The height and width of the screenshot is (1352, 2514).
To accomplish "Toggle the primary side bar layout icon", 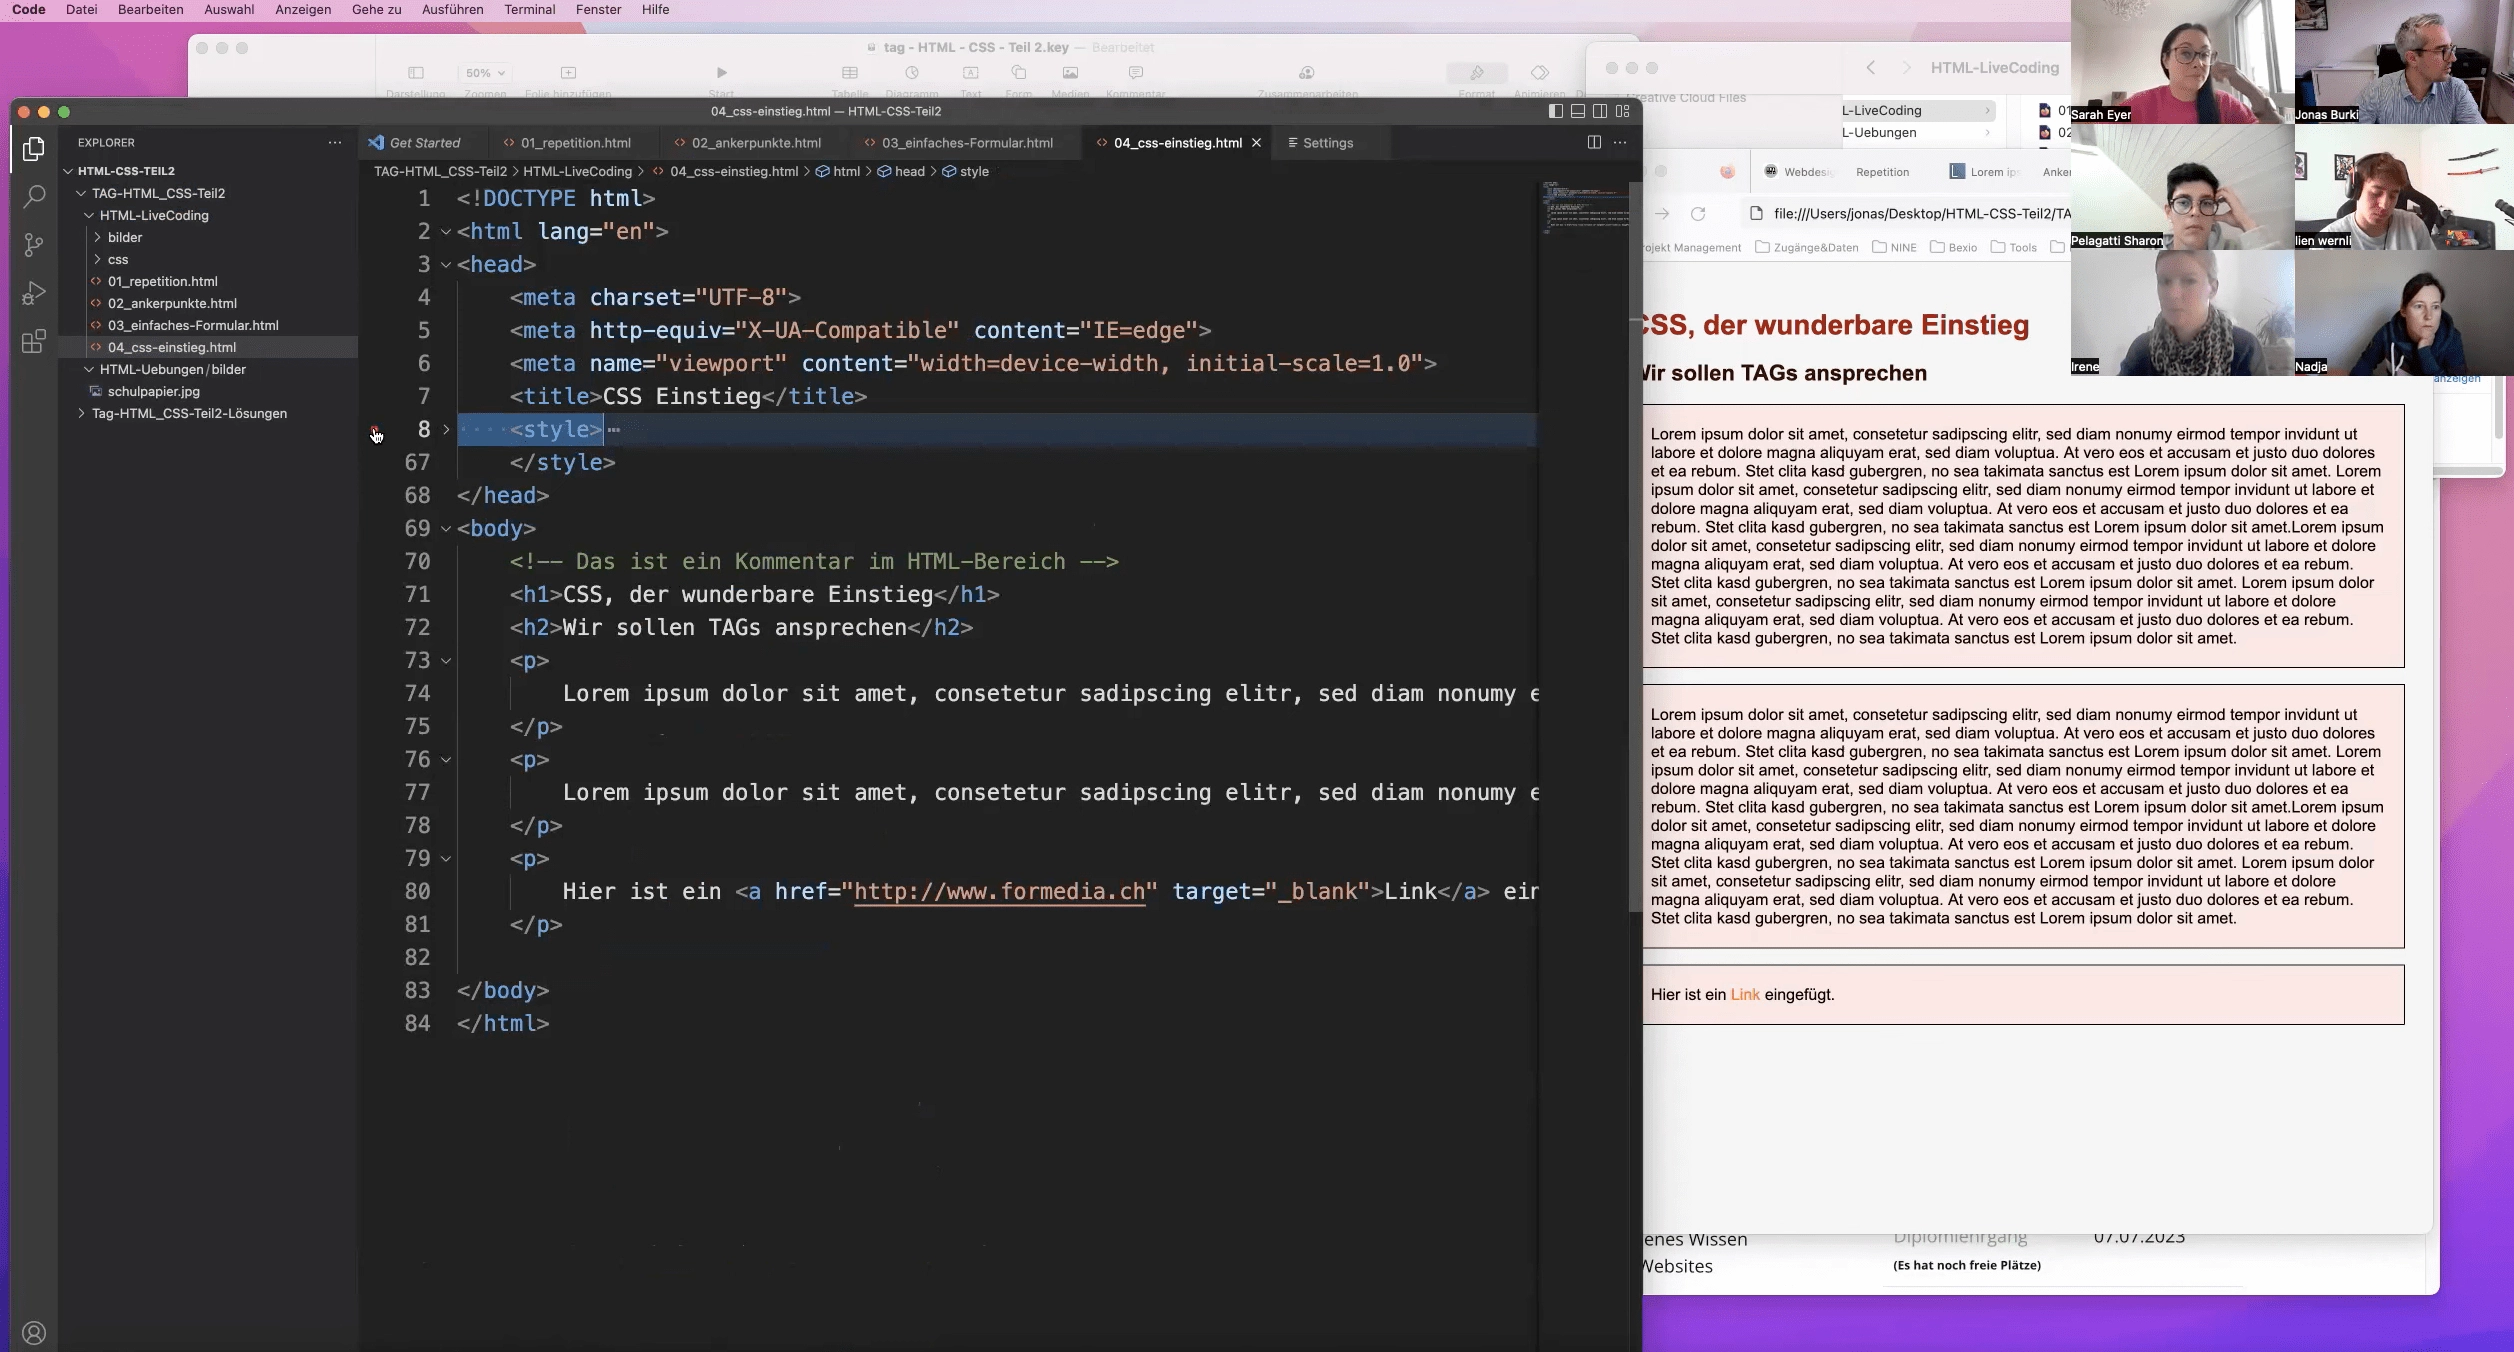I will pyautogui.click(x=1556, y=111).
